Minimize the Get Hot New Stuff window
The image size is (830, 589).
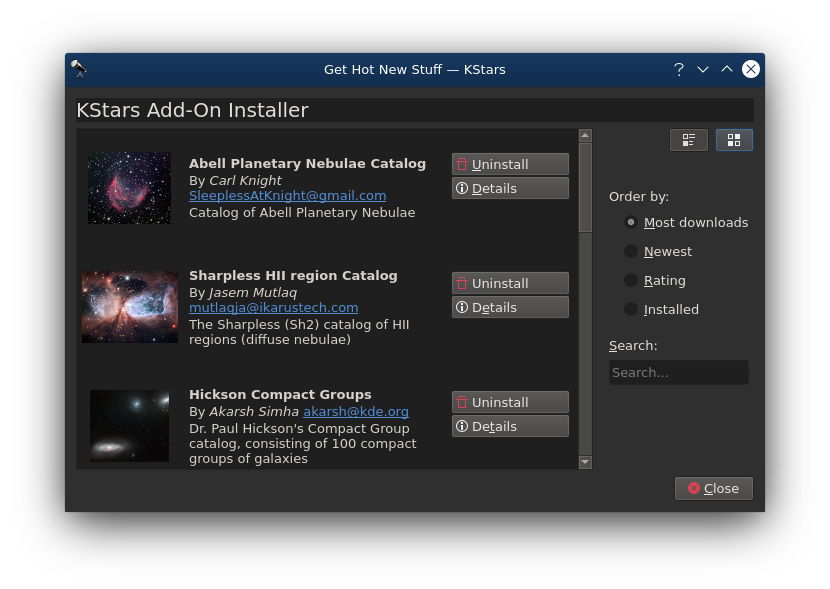[702, 69]
